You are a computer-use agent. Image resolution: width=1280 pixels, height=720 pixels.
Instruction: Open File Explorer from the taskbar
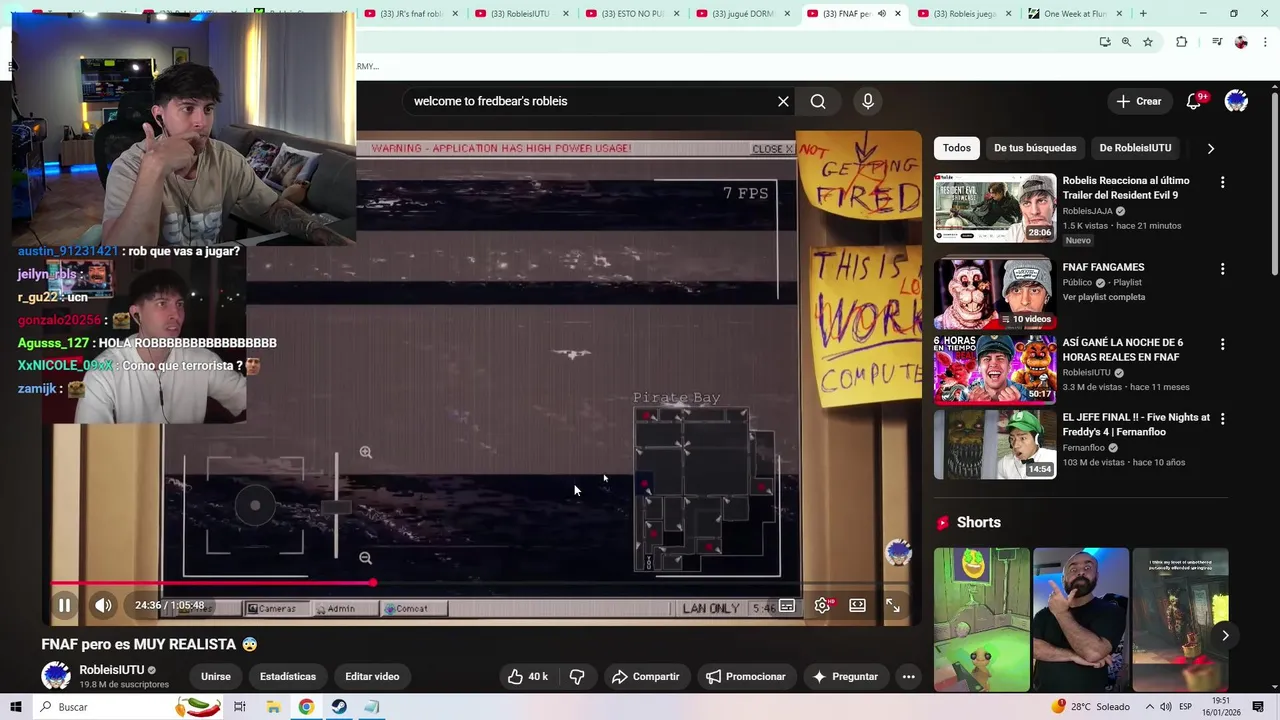[x=273, y=707]
